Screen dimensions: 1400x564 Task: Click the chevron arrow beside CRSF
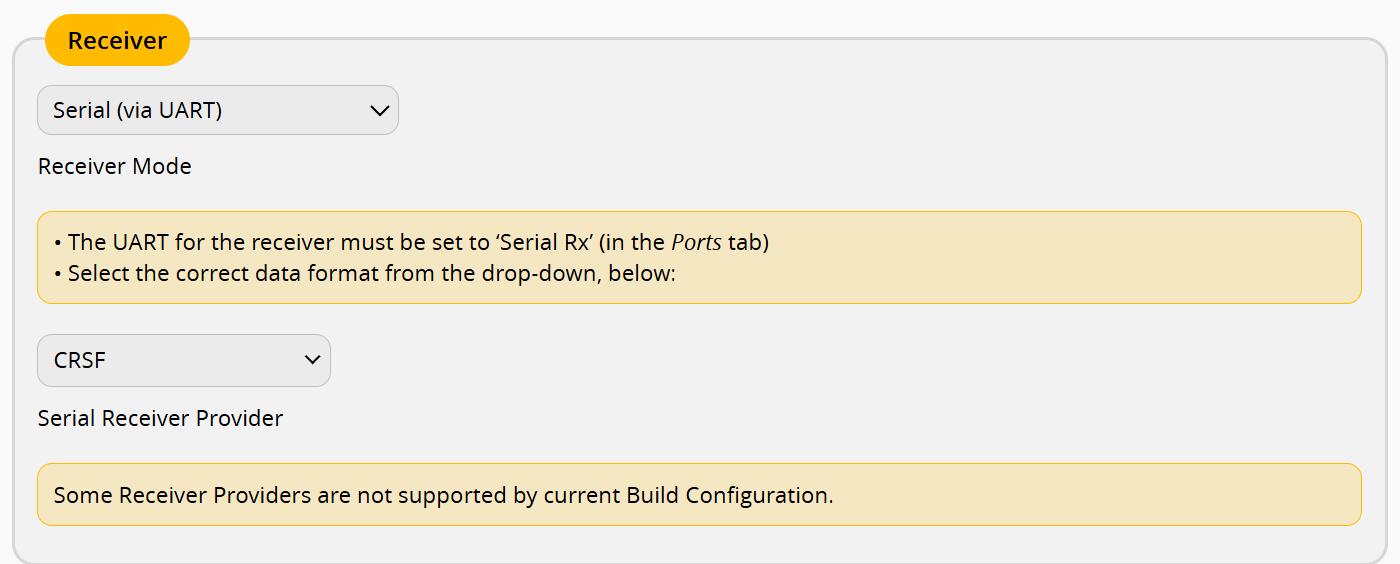pos(312,360)
